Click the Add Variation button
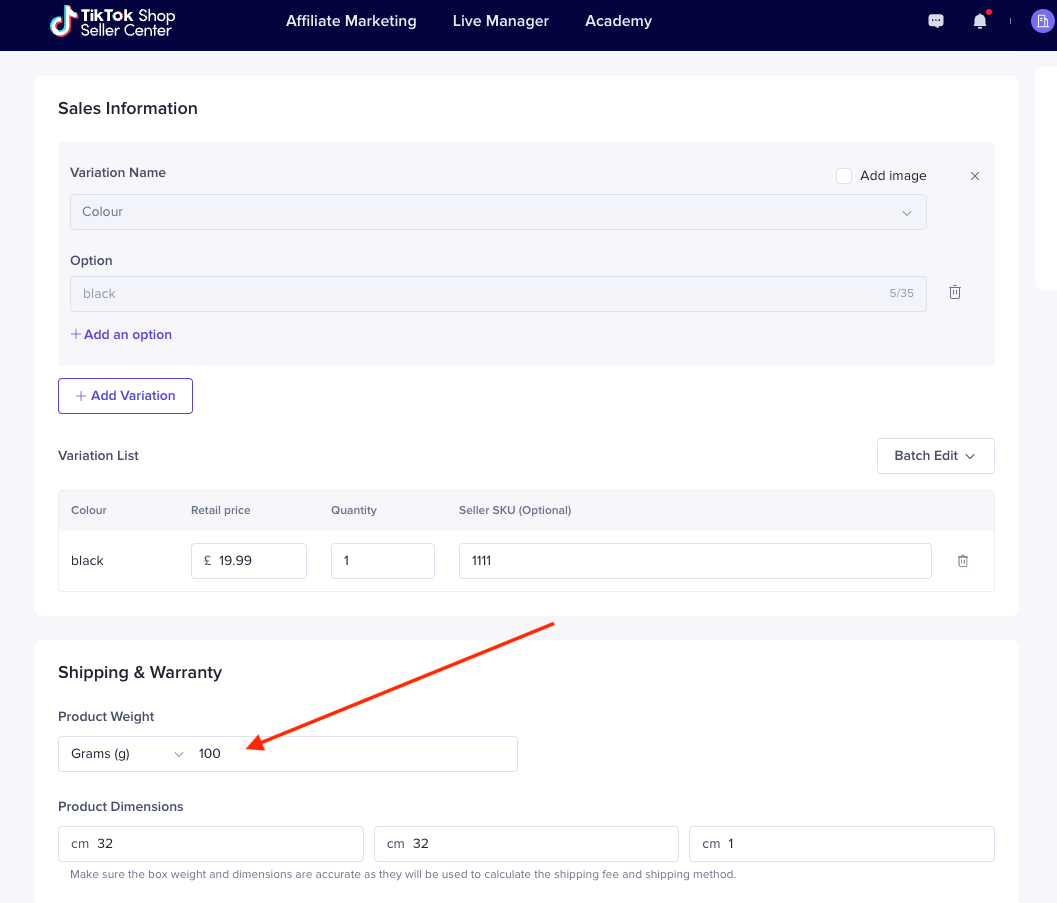The height and width of the screenshot is (903, 1057). click(x=125, y=396)
